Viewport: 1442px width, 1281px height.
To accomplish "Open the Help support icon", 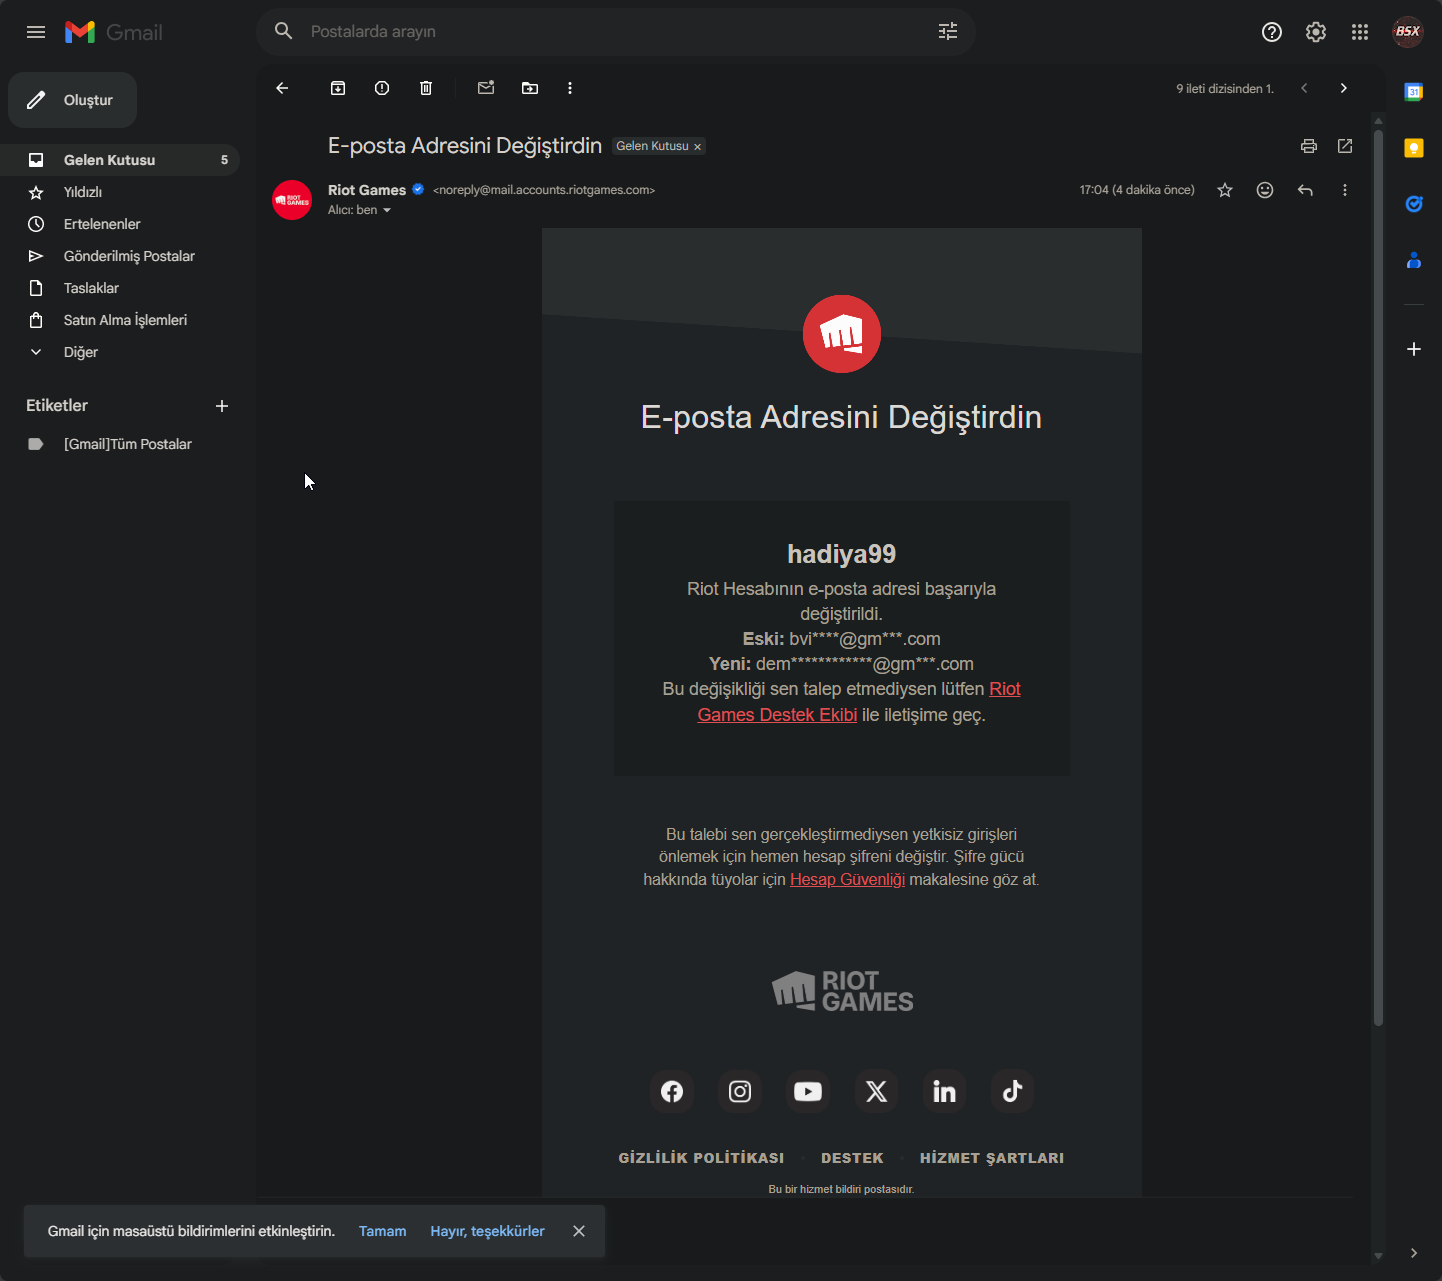I will (1272, 32).
